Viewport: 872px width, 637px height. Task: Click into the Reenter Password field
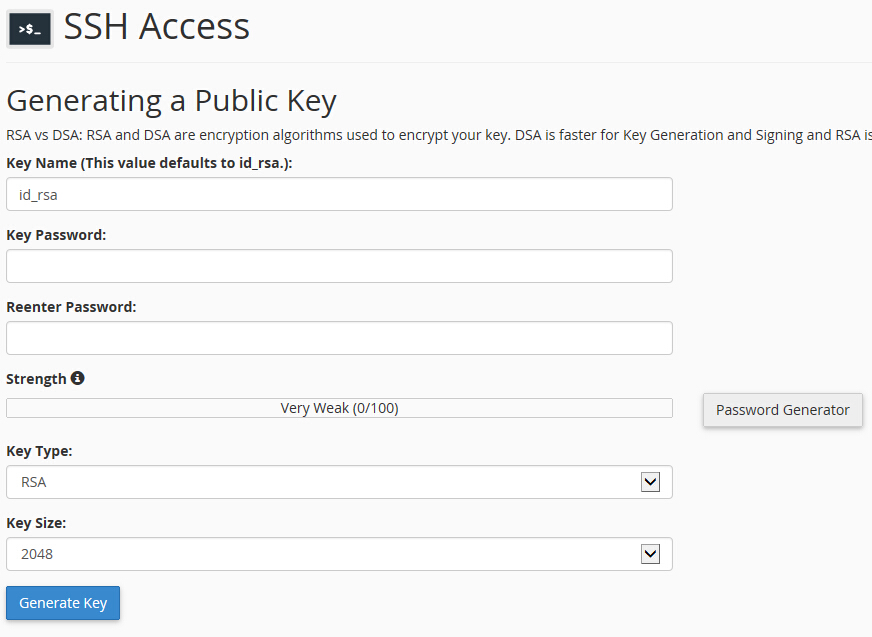click(339, 338)
